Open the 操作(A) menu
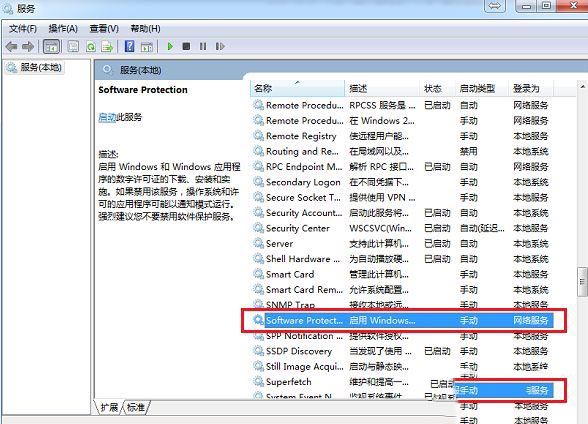The image size is (588, 424). pos(63,28)
